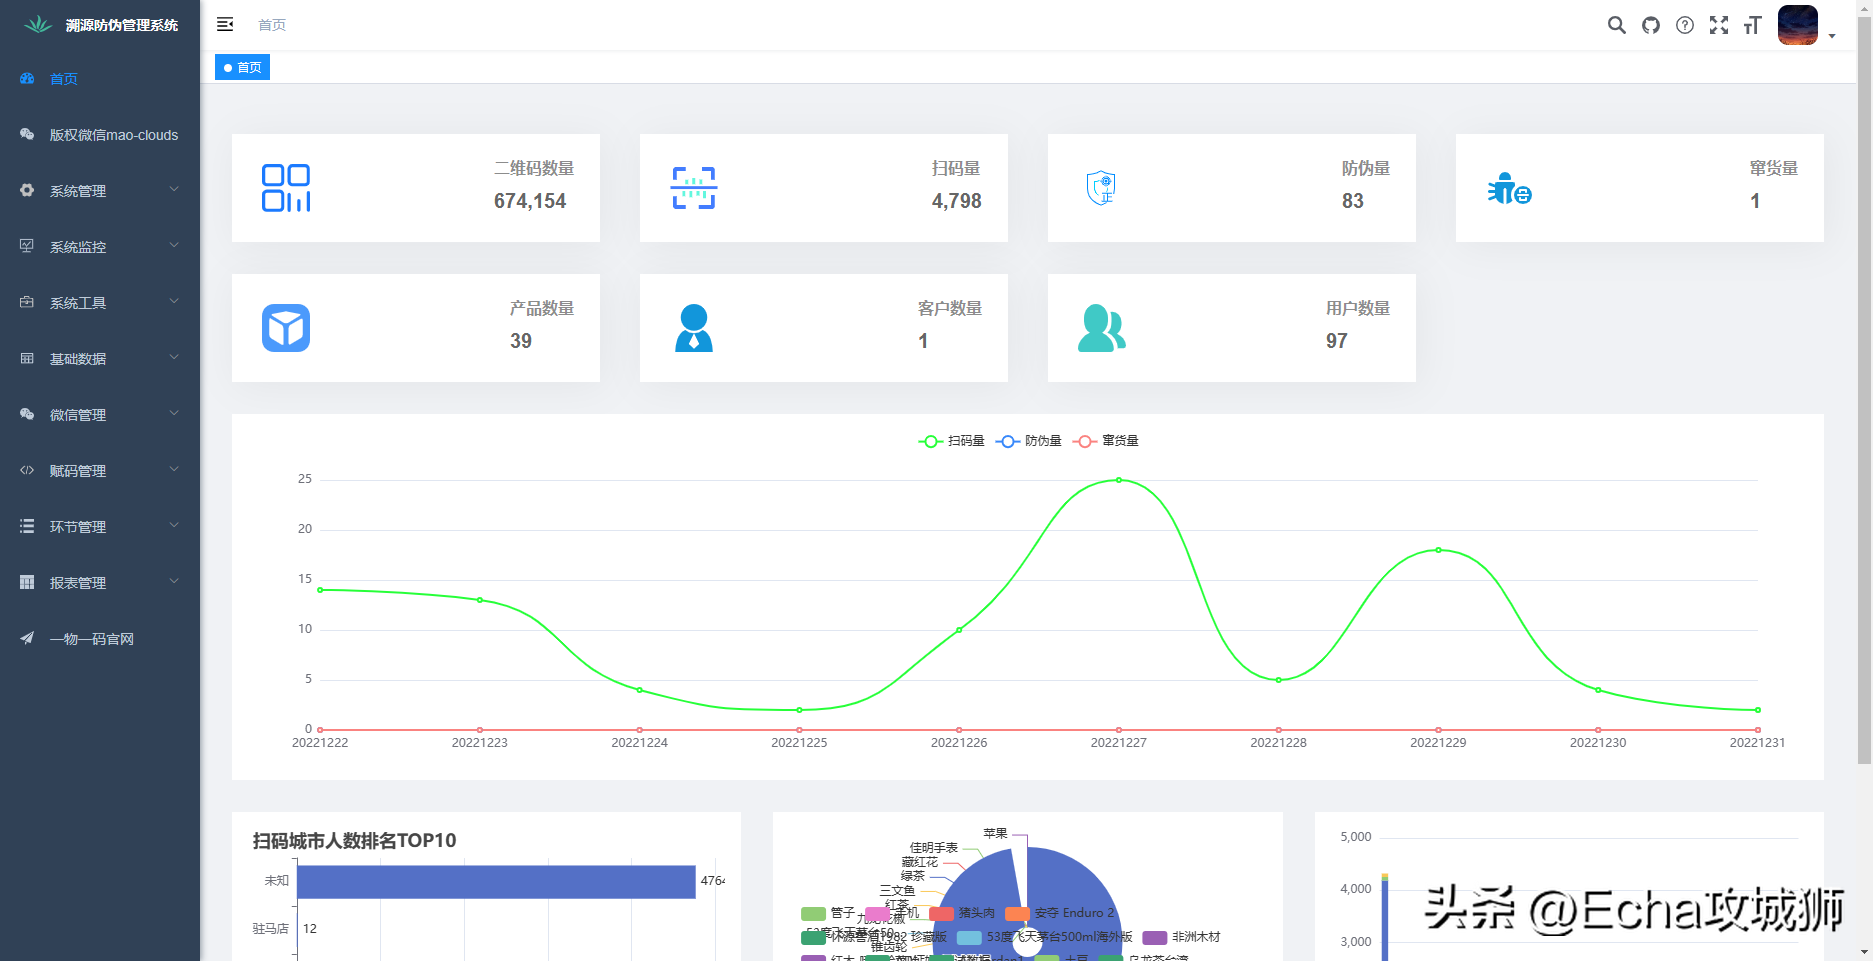Toggle 猪头肉 red pie legend swatch
The width and height of the screenshot is (1873, 961).
coord(941,913)
